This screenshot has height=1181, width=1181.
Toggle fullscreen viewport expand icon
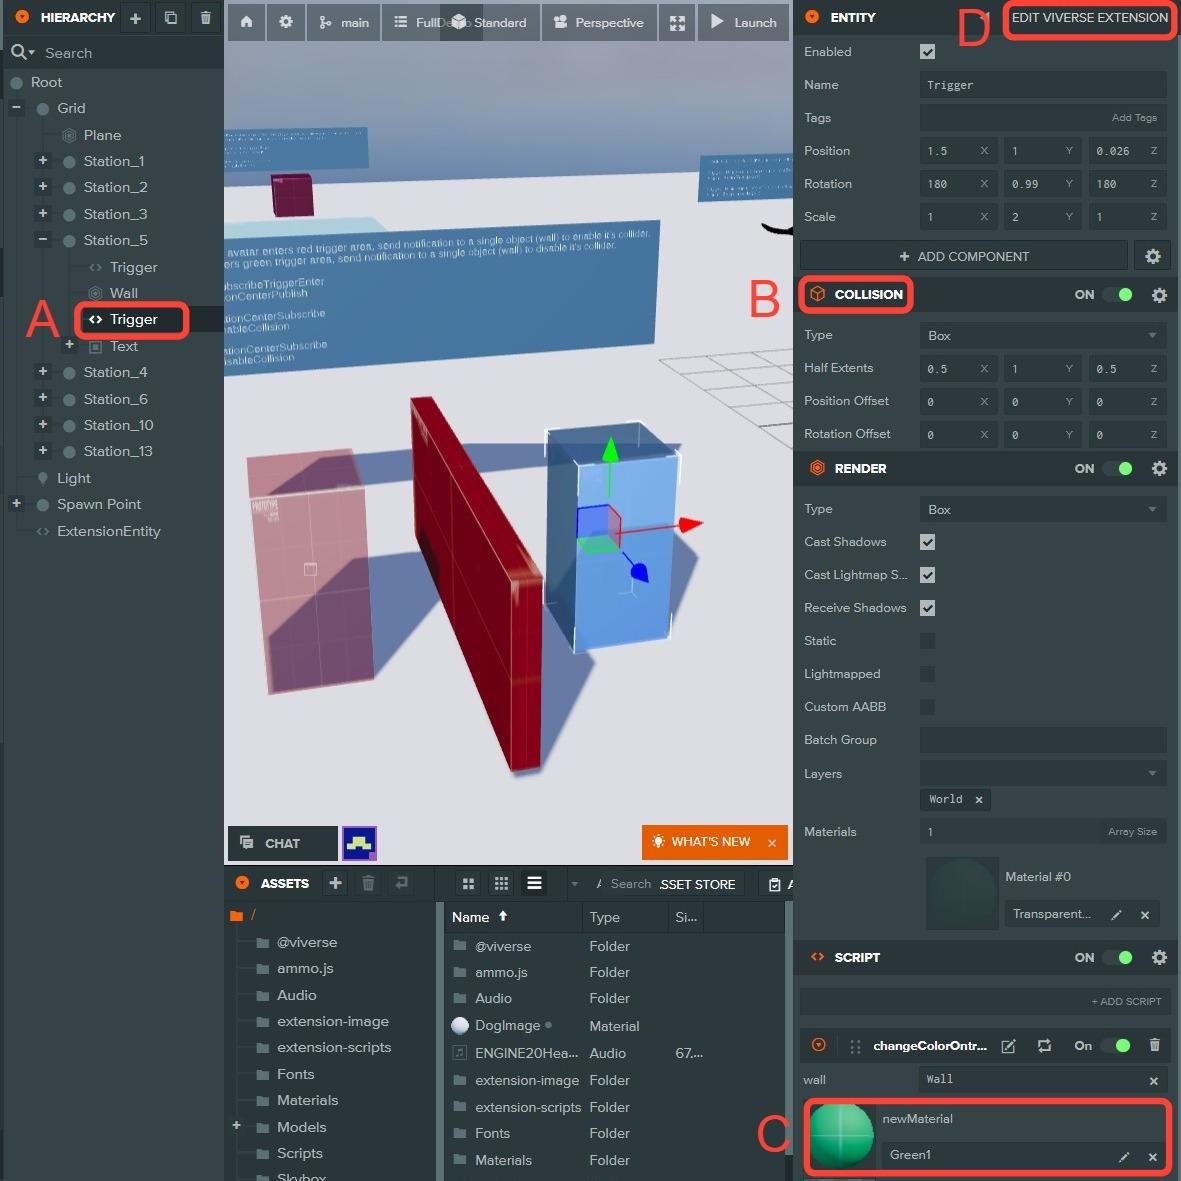coord(677,22)
